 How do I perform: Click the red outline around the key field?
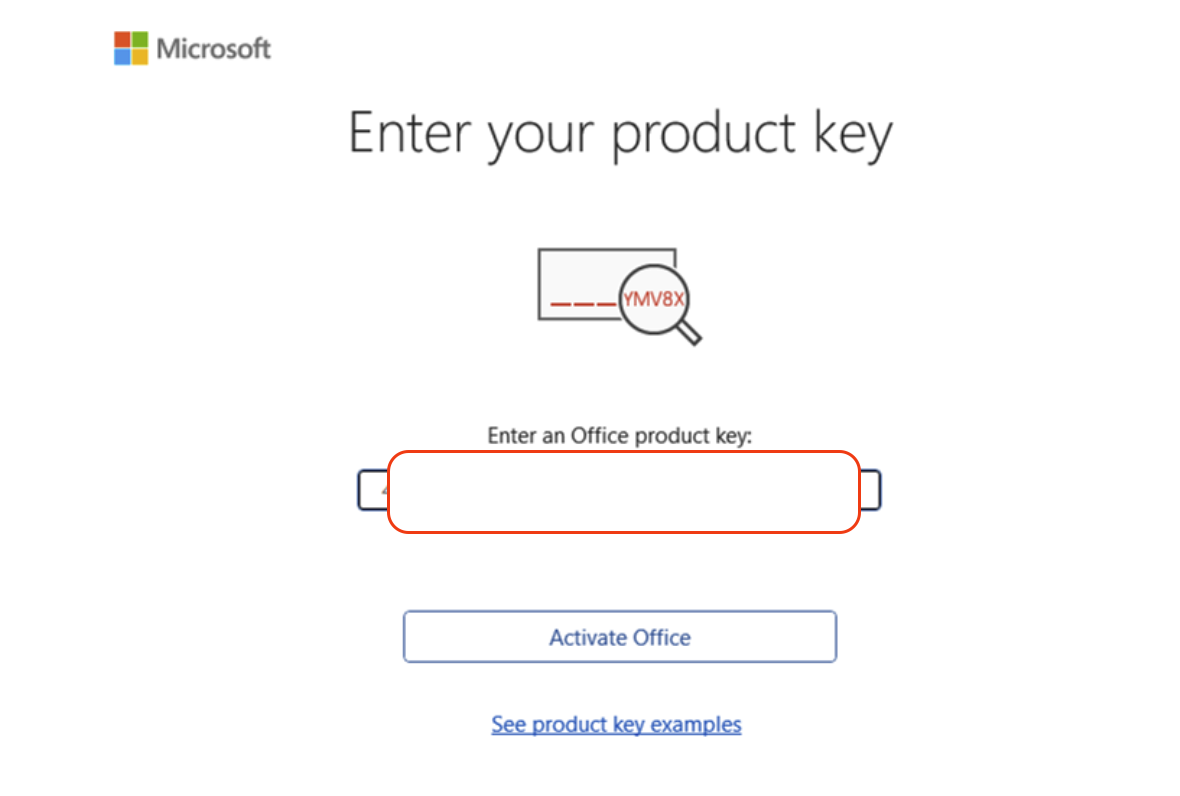click(622, 452)
